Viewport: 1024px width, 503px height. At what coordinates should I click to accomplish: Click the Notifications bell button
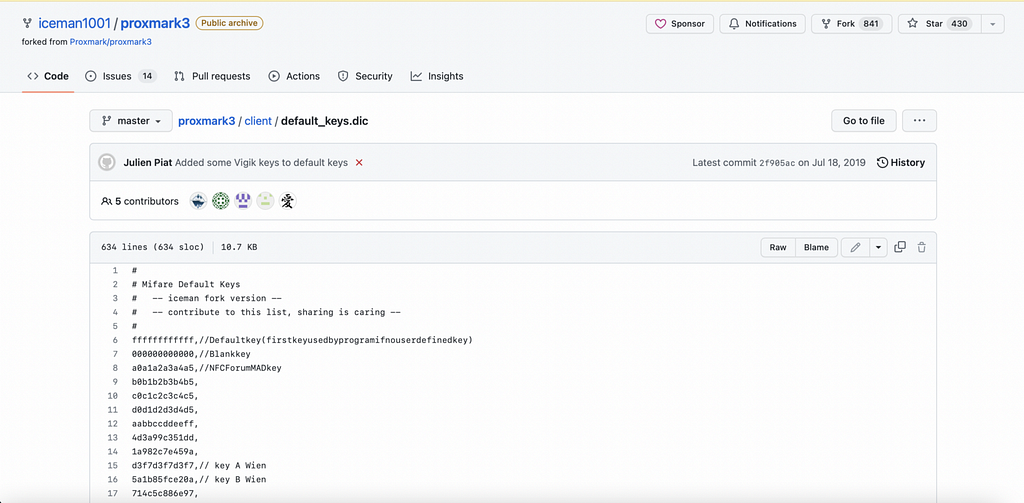(762, 24)
